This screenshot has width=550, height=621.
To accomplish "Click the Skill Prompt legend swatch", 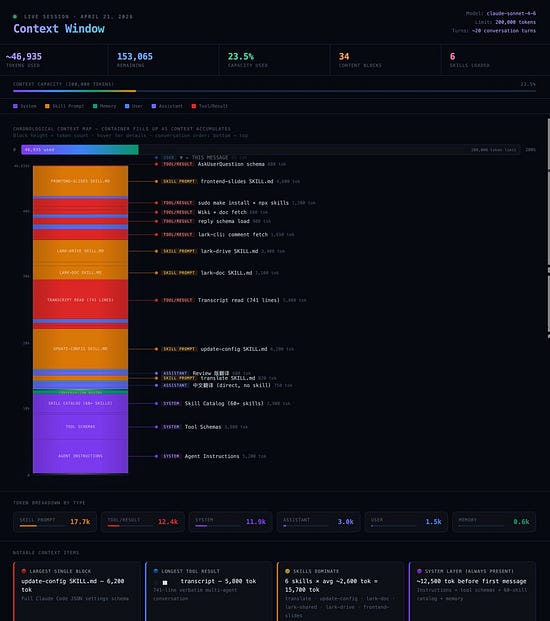I will coord(47,106).
